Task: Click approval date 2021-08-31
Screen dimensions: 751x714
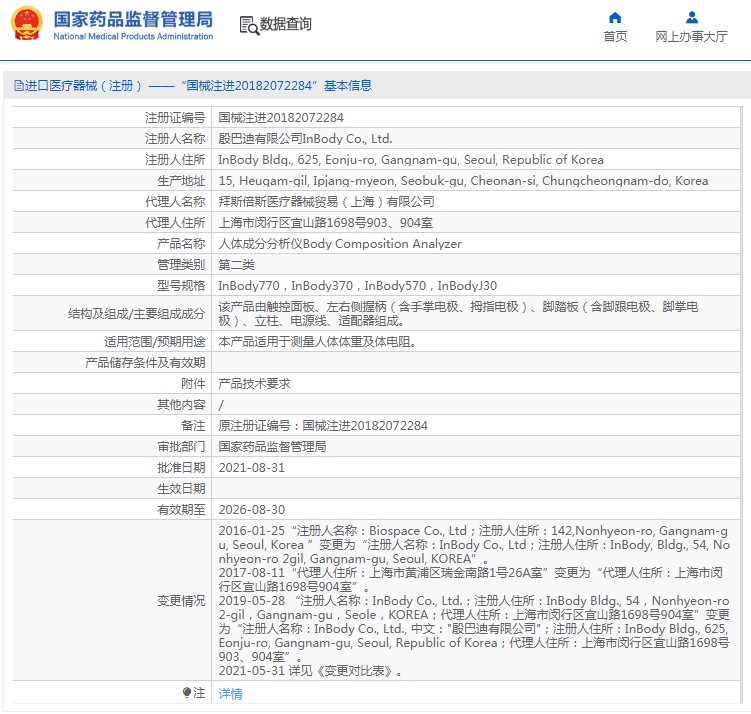Action: coord(251,468)
